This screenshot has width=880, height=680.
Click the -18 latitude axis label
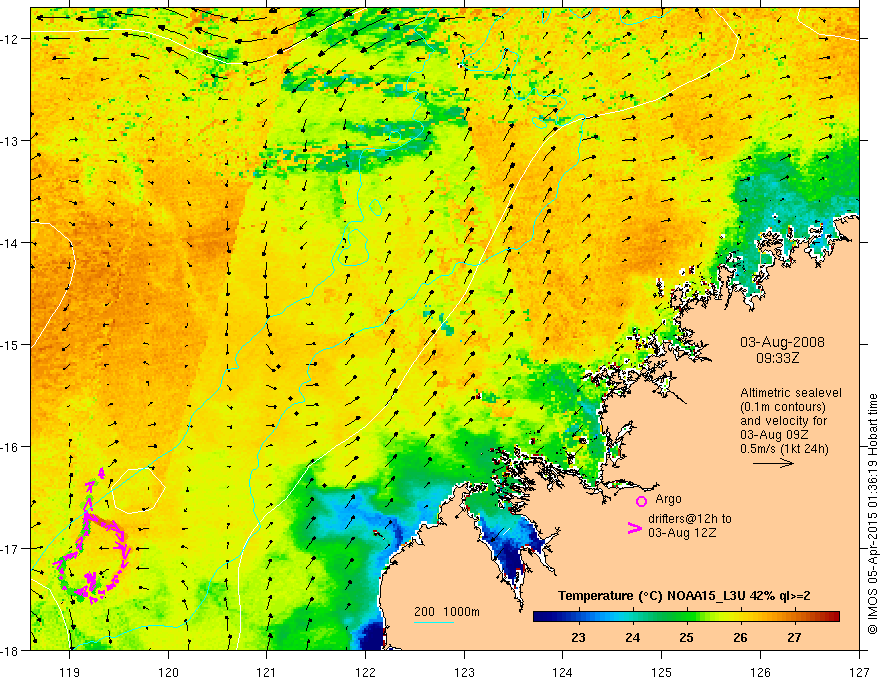(11, 650)
